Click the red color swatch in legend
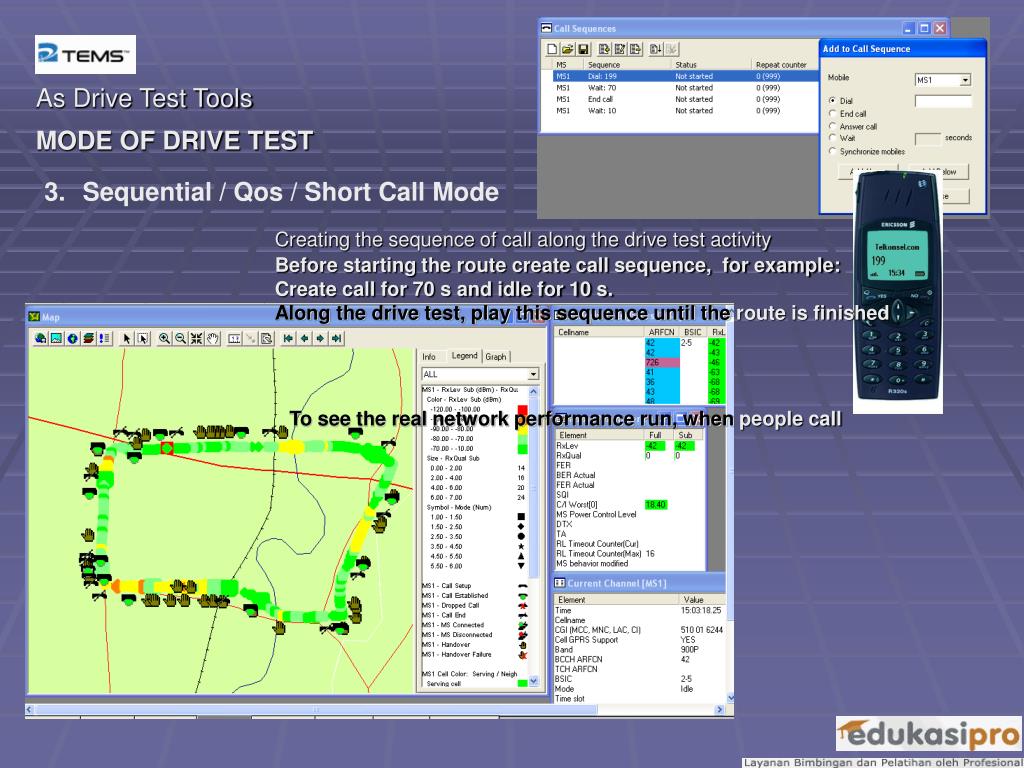1024x768 pixels. [522, 410]
